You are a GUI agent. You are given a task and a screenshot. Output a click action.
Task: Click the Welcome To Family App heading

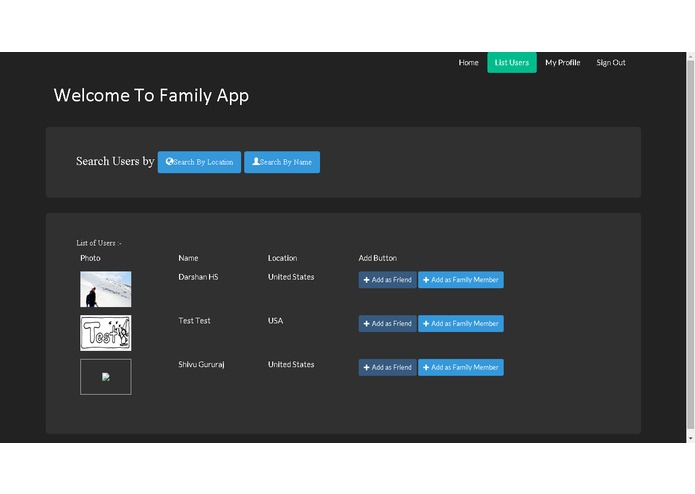pos(151,96)
